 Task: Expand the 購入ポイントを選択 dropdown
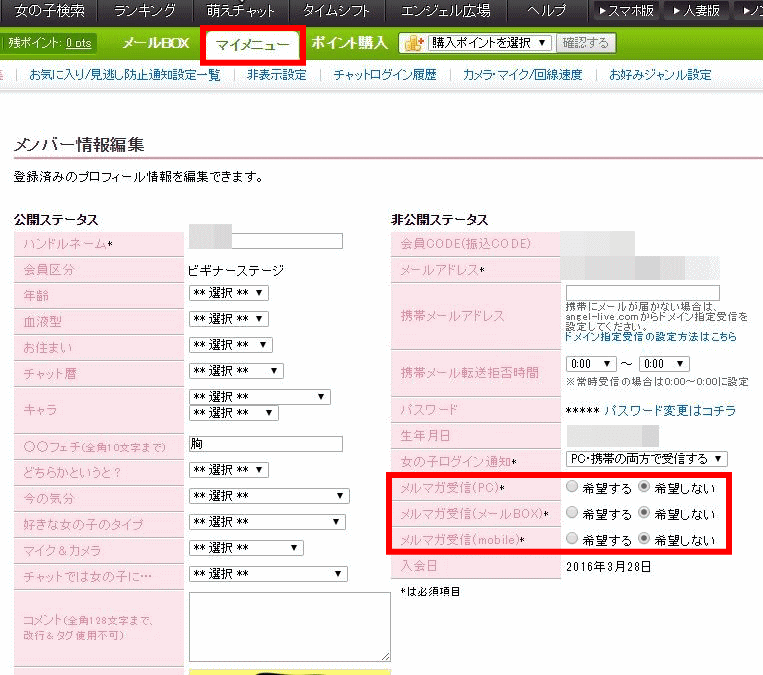(x=490, y=44)
